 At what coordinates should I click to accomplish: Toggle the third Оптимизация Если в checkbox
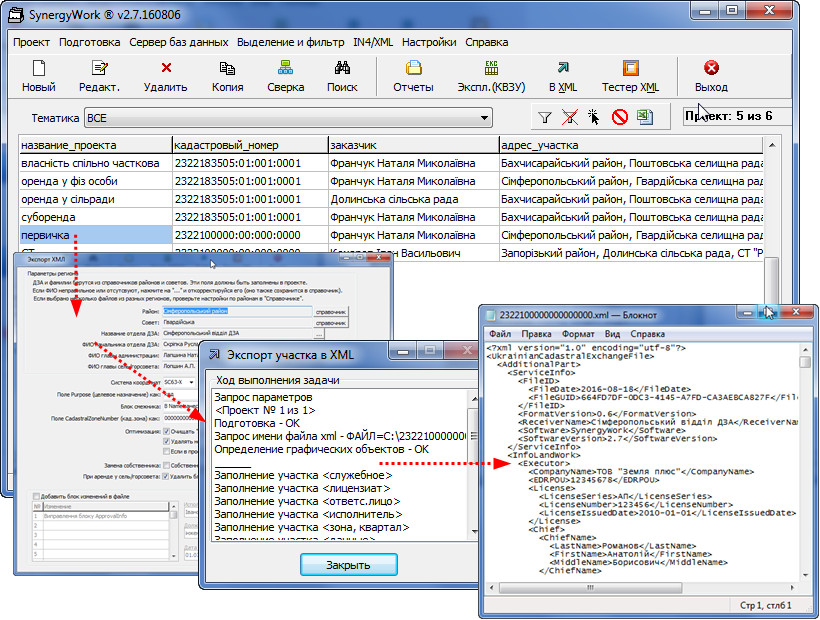pos(166,451)
